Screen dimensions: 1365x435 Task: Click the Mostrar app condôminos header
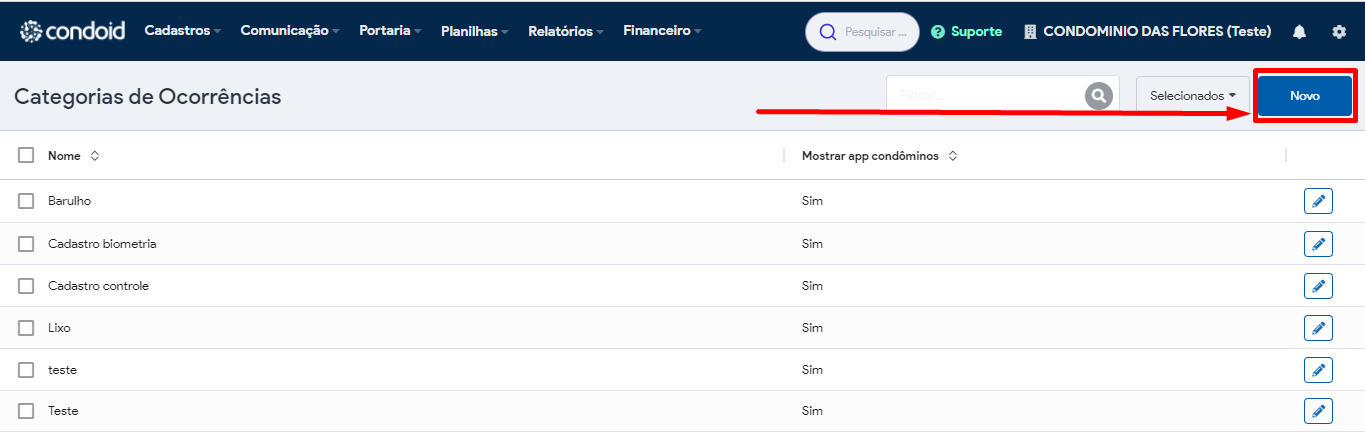pos(870,156)
